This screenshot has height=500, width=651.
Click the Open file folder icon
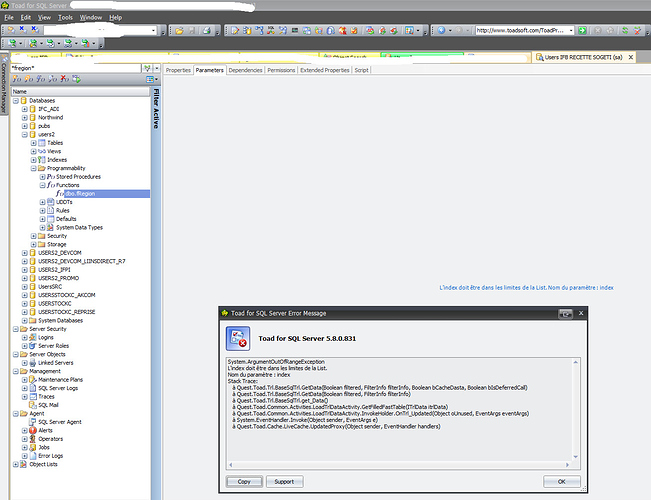(179, 30)
